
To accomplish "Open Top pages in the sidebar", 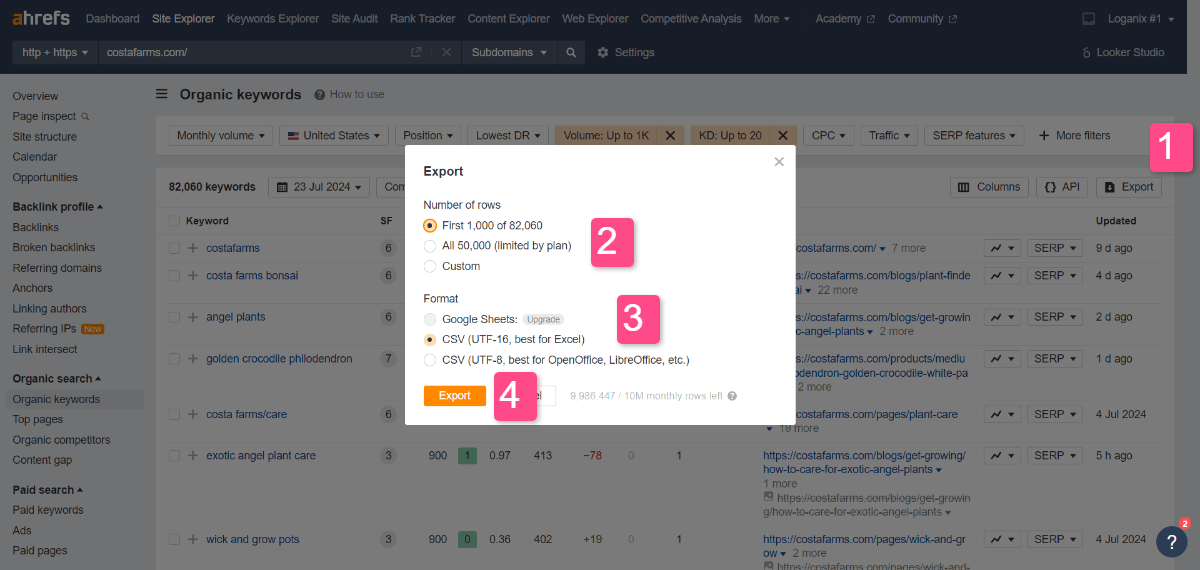I will tap(38, 420).
